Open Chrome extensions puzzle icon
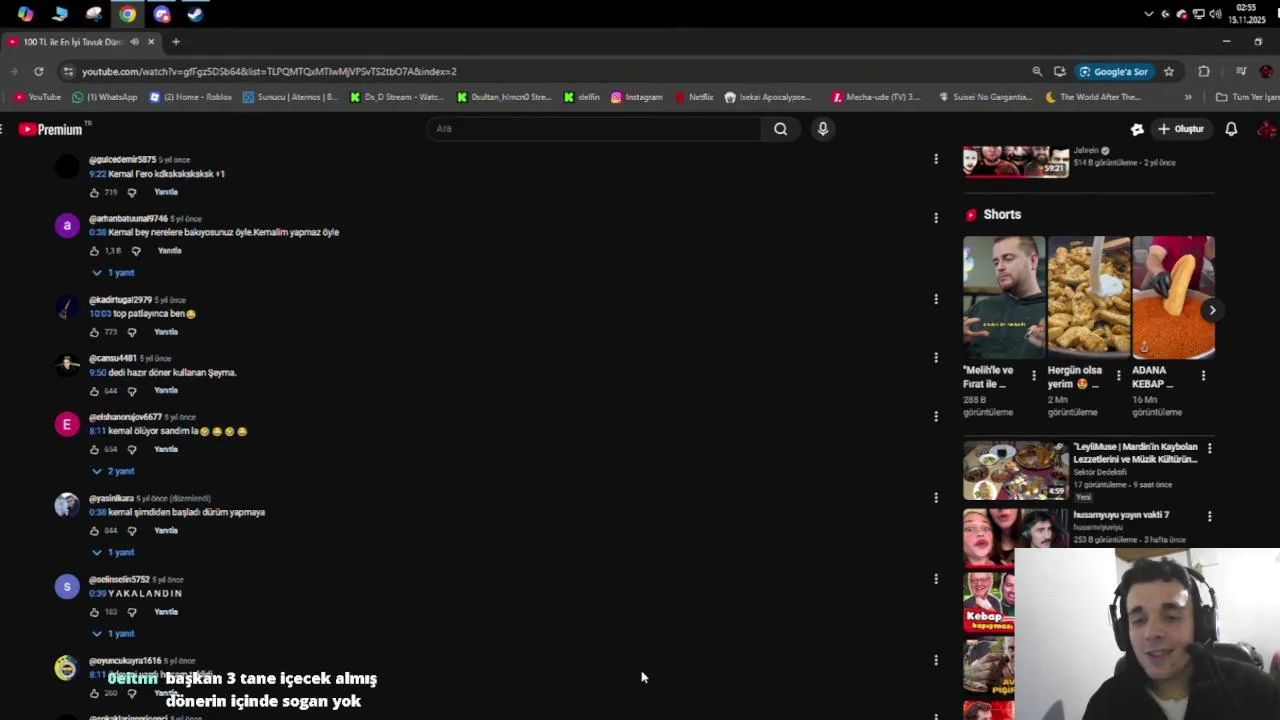The height and width of the screenshot is (720, 1280). coord(1204,71)
